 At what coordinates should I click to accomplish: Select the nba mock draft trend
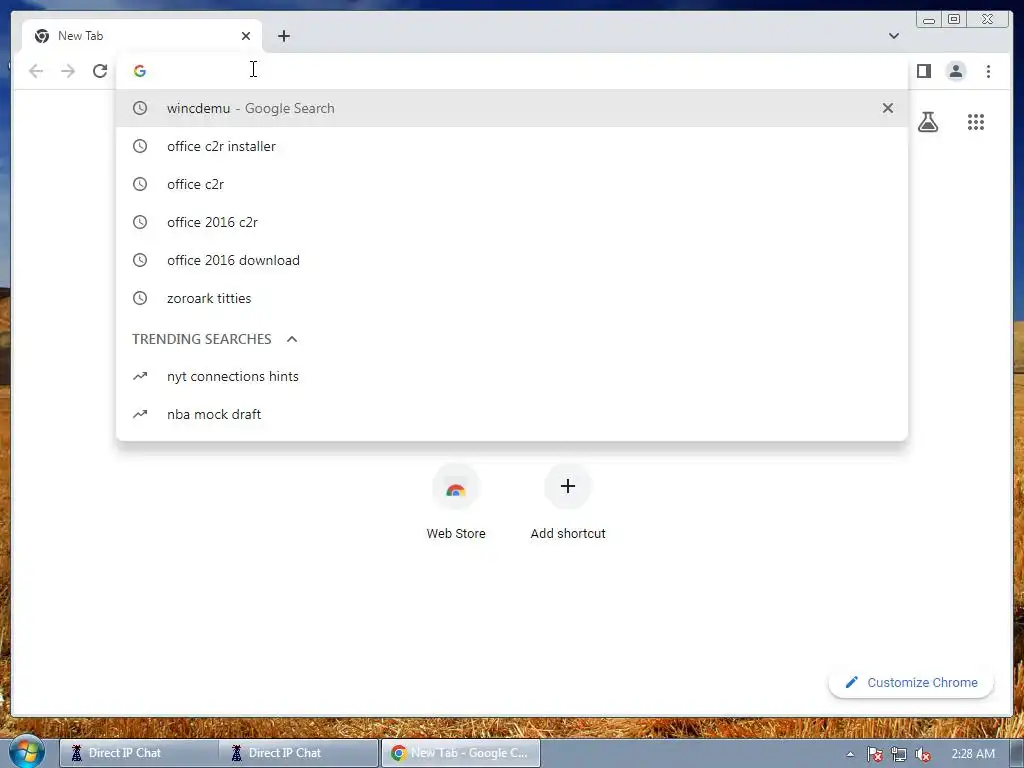tap(512, 414)
